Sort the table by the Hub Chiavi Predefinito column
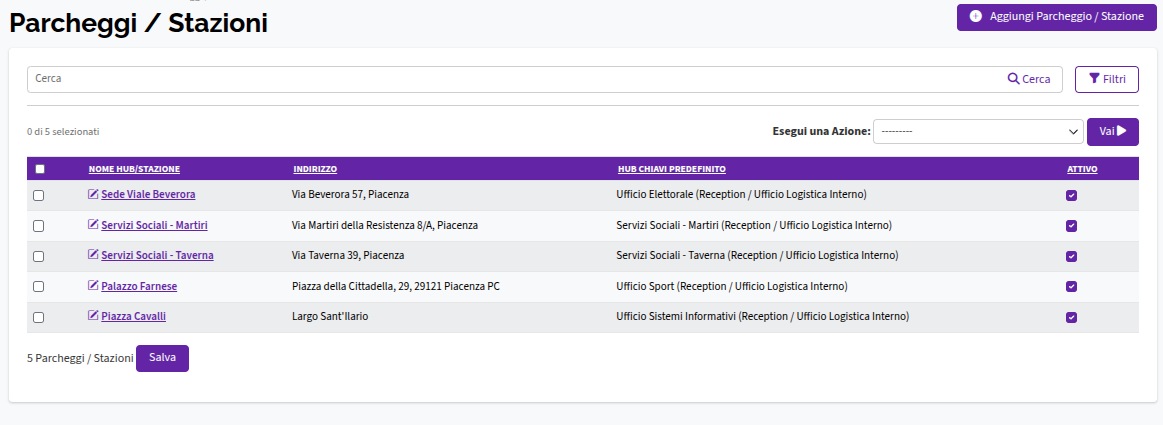 (x=672, y=169)
